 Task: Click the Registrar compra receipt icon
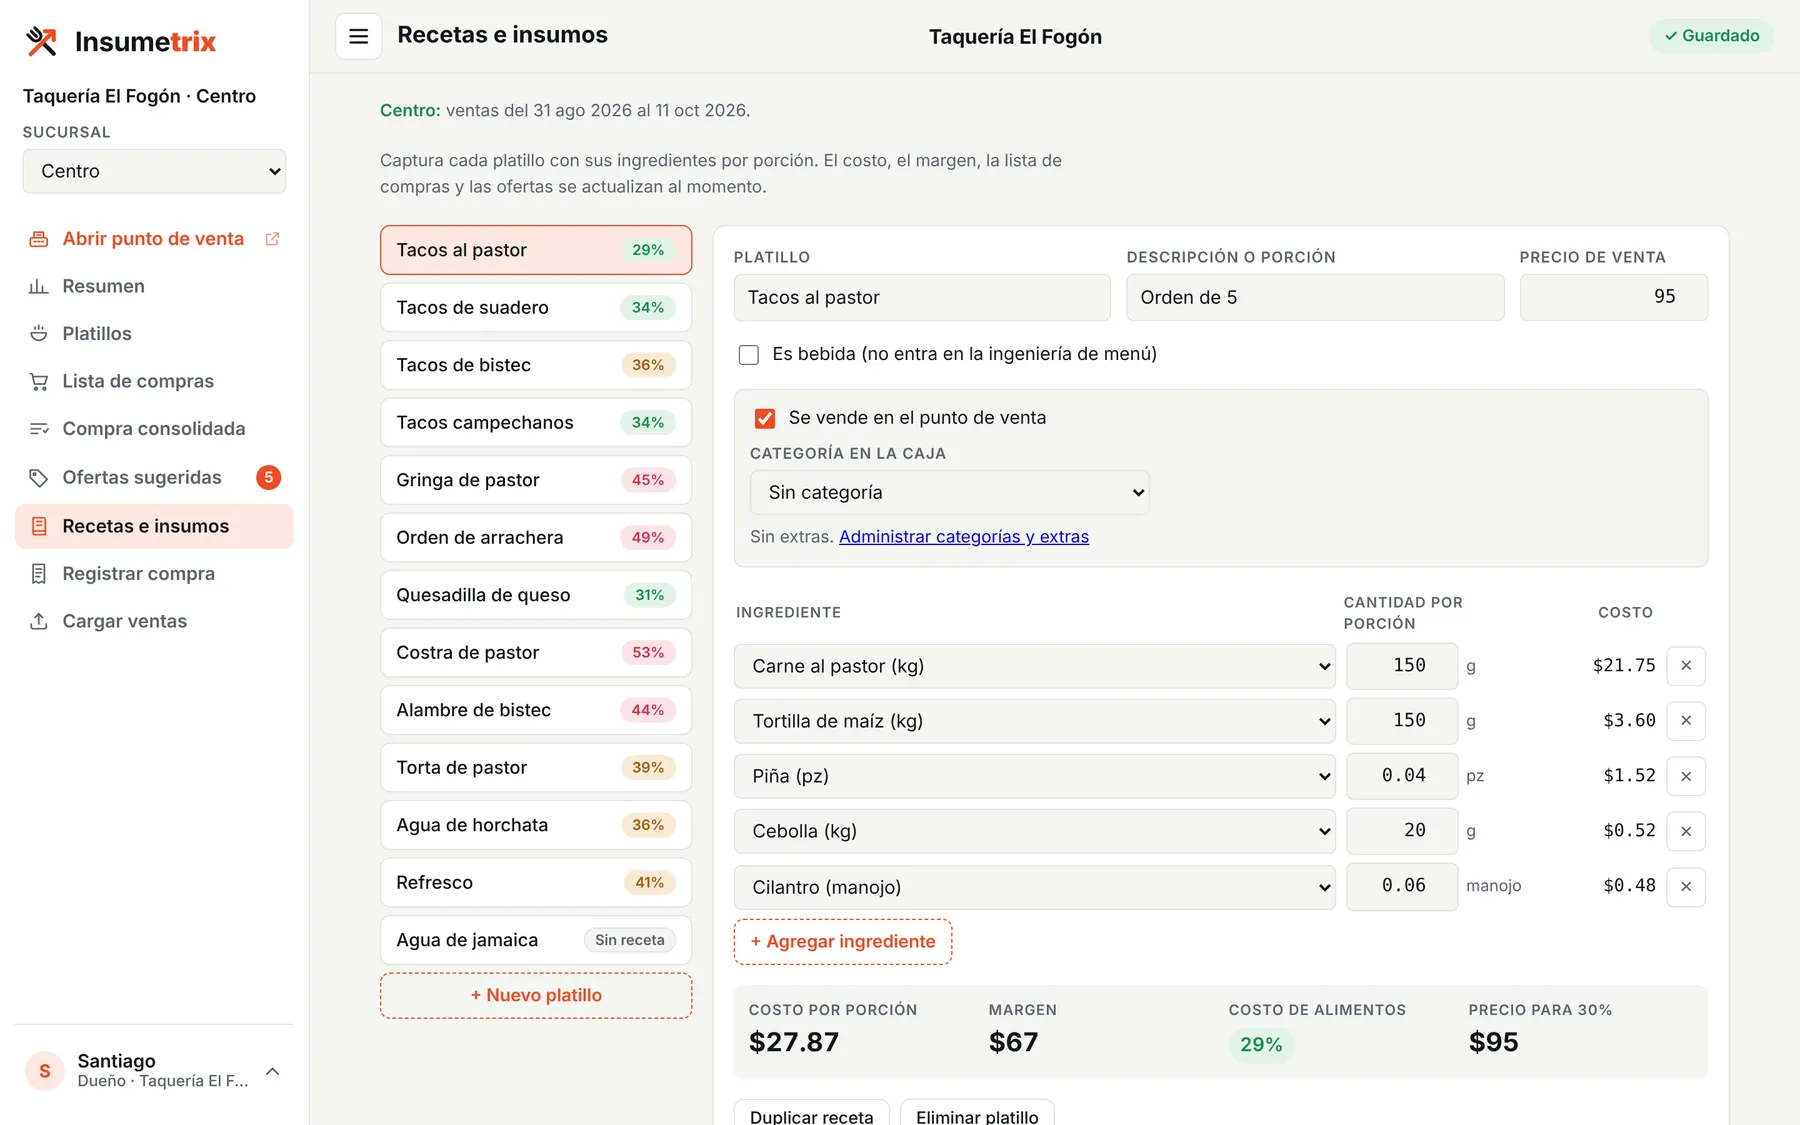coord(39,574)
